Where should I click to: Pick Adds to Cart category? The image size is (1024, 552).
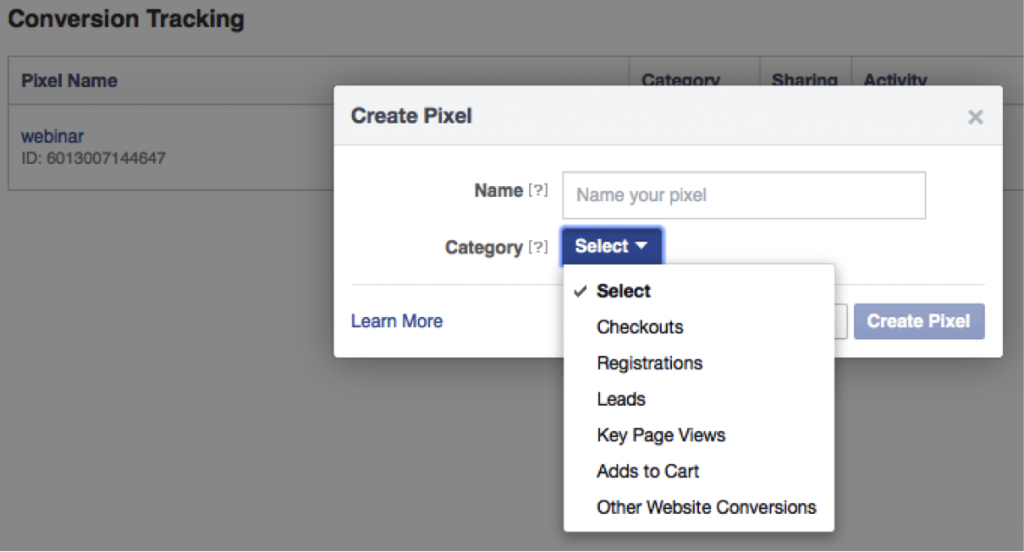(x=648, y=471)
